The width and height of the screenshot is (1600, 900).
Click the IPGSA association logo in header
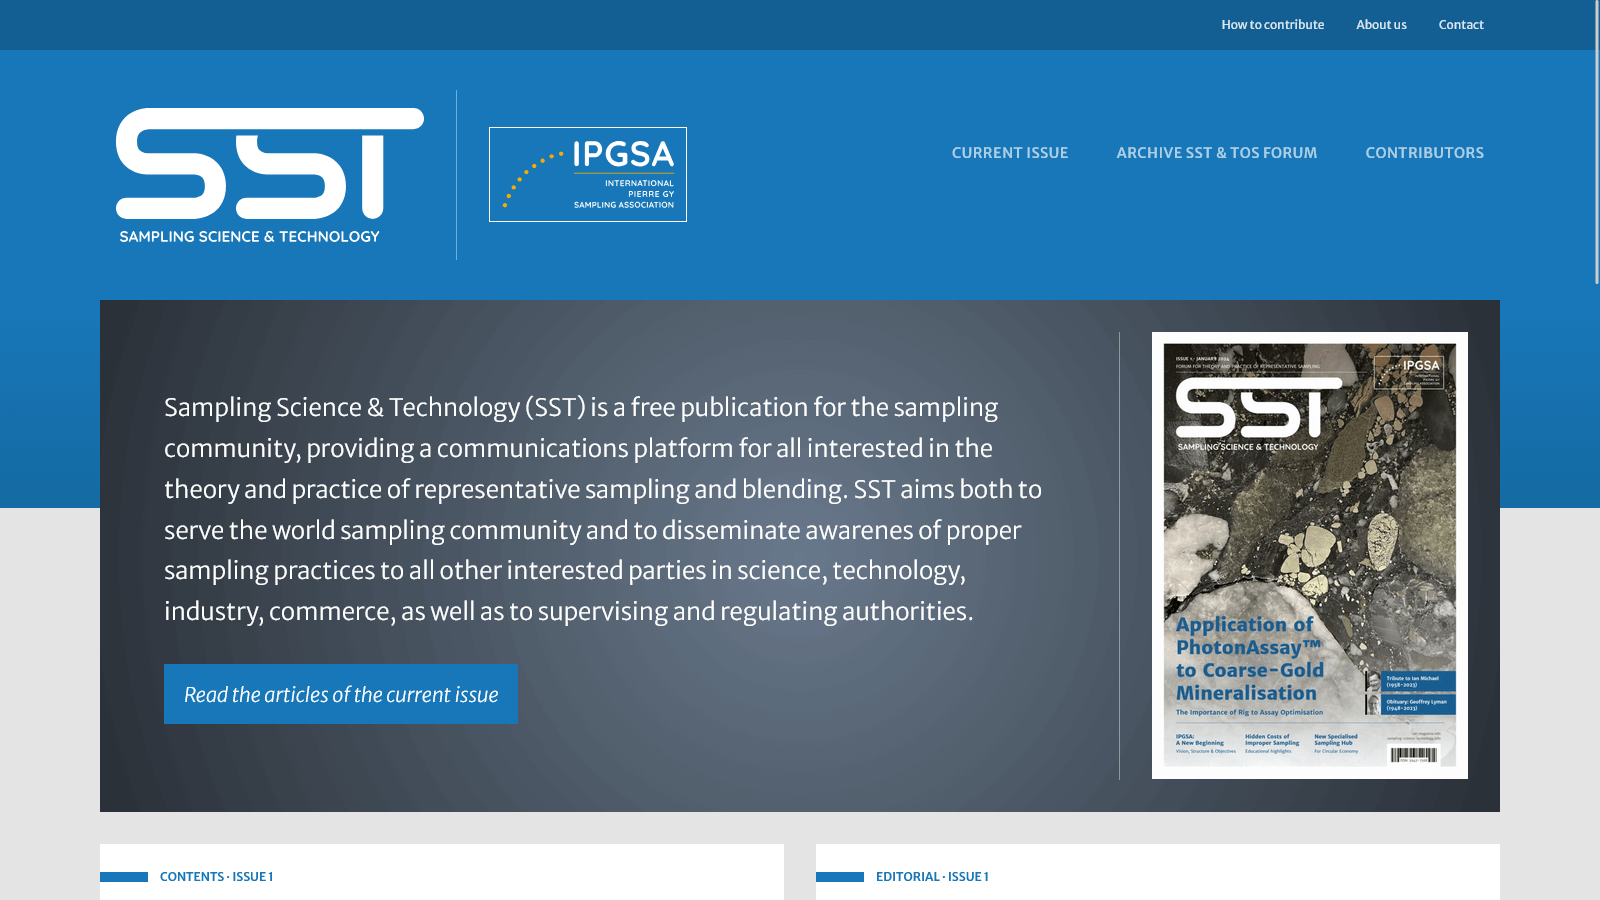click(588, 174)
